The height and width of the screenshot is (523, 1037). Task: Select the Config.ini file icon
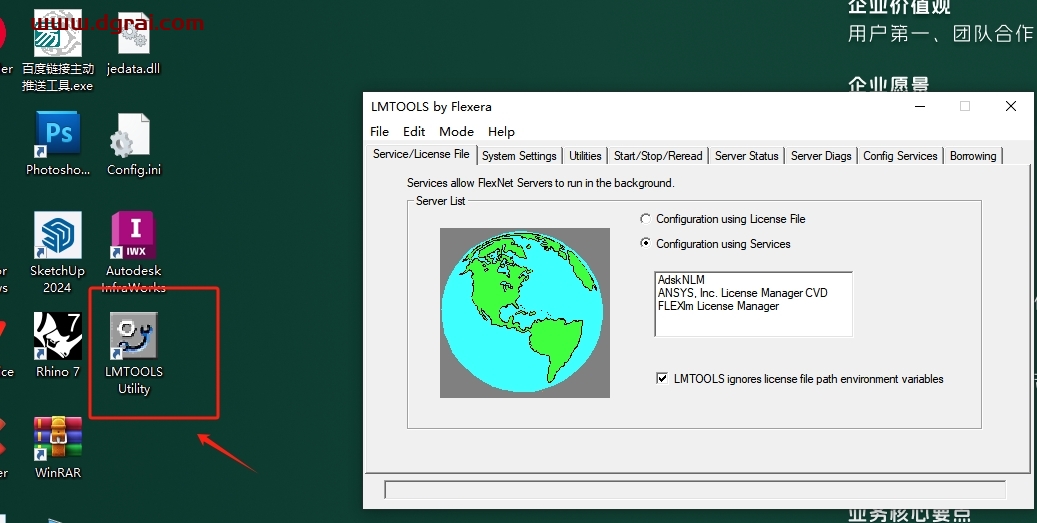coord(133,136)
